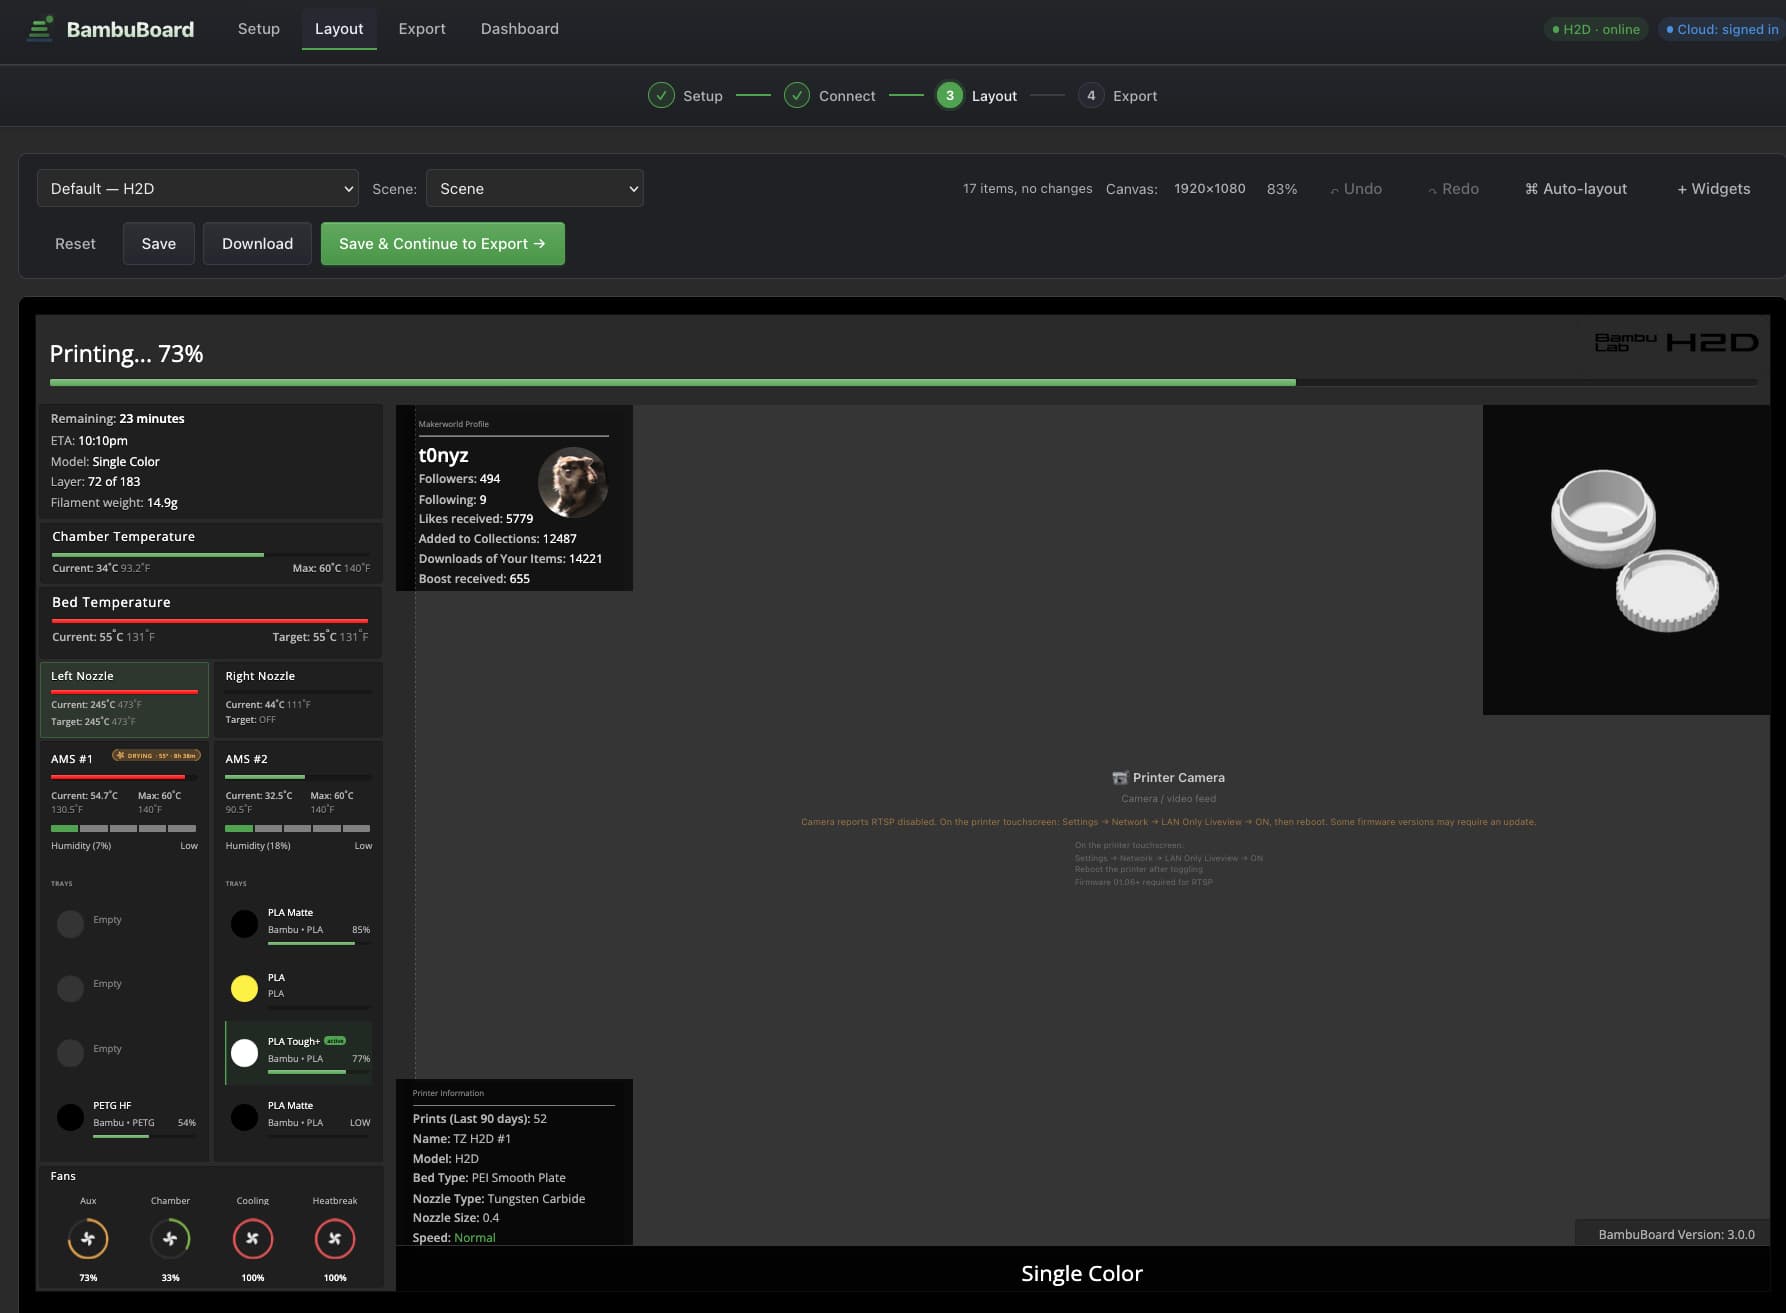Click the AMS #1 drying badge
This screenshot has width=1786, height=1313.
156,756
